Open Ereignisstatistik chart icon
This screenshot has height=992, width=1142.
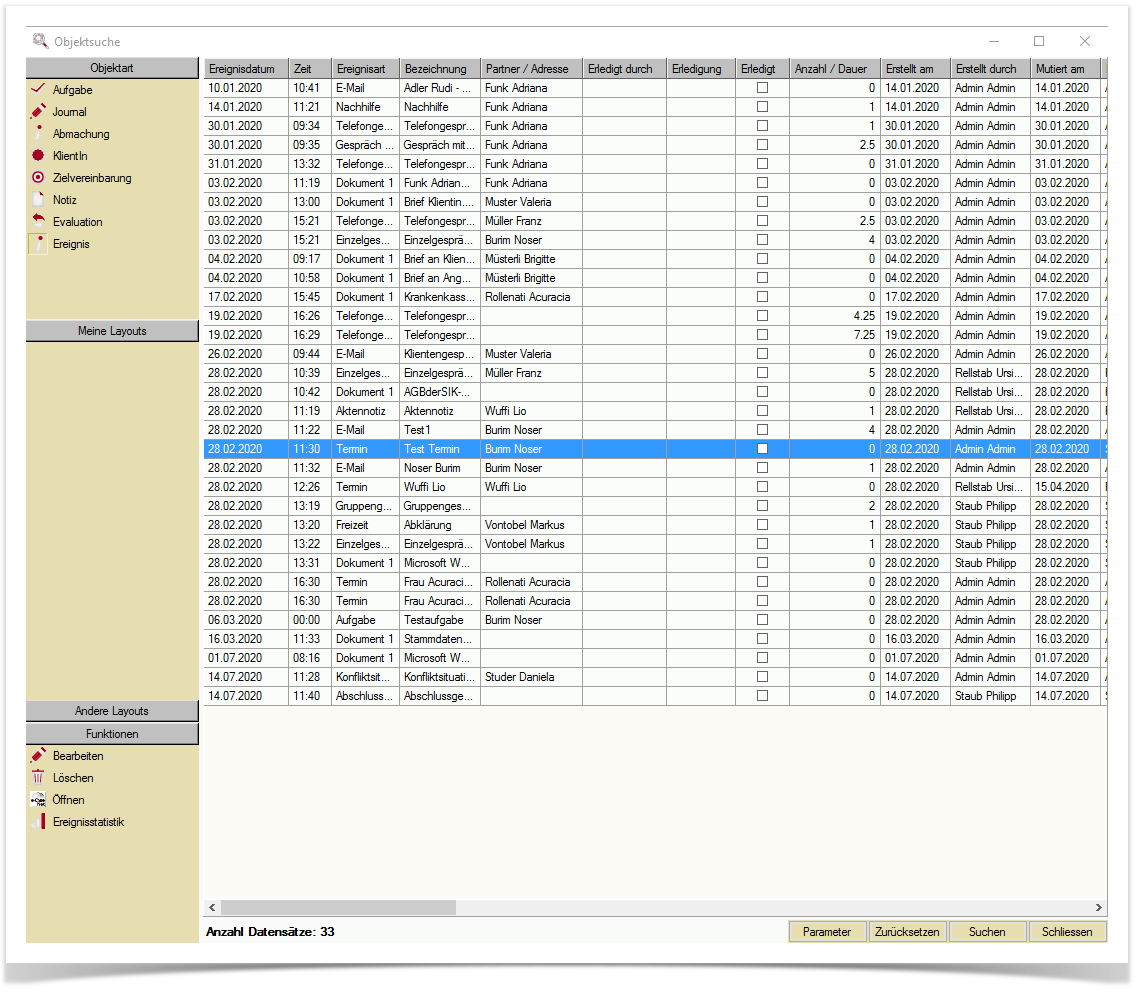pos(39,822)
